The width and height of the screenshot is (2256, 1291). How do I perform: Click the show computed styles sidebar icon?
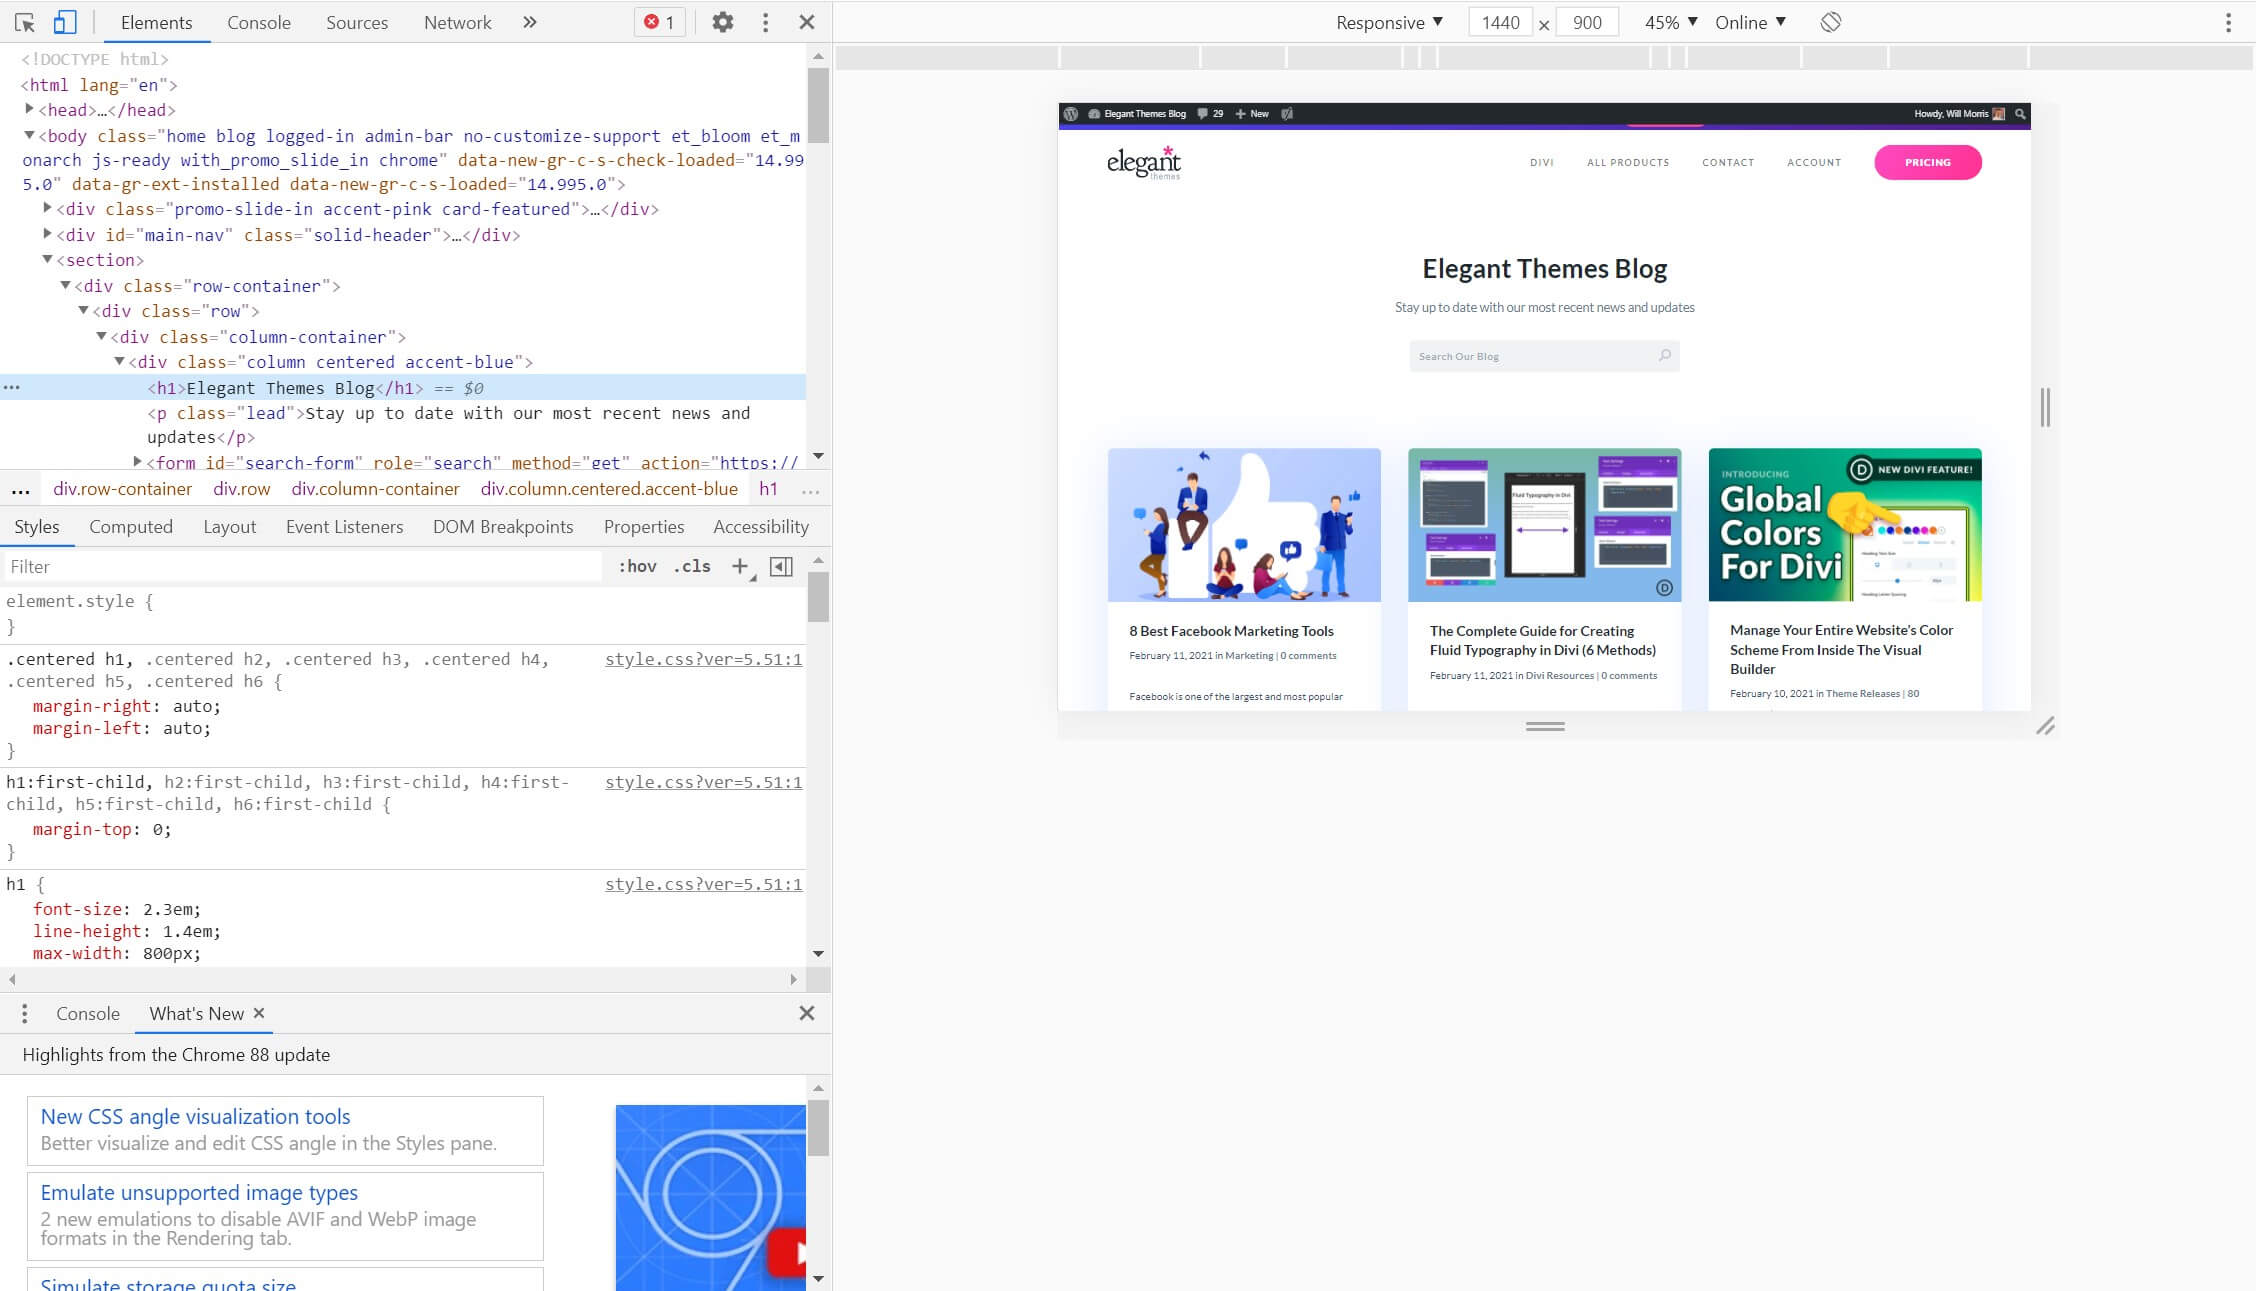coord(782,566)
